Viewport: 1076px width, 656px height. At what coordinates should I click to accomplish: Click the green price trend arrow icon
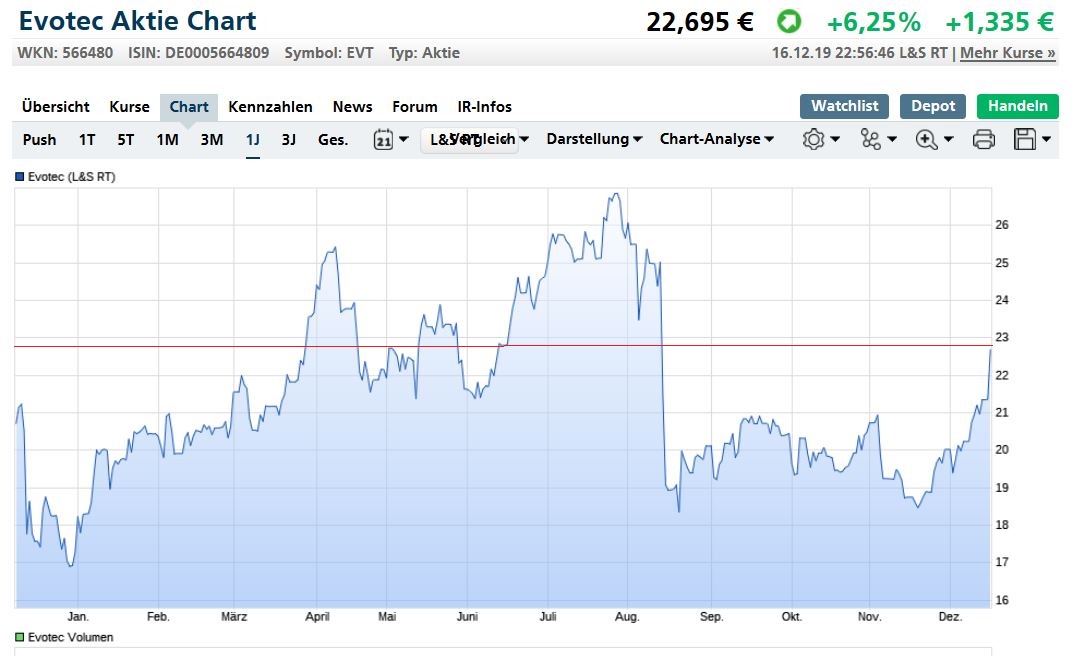tap(789, 21)
